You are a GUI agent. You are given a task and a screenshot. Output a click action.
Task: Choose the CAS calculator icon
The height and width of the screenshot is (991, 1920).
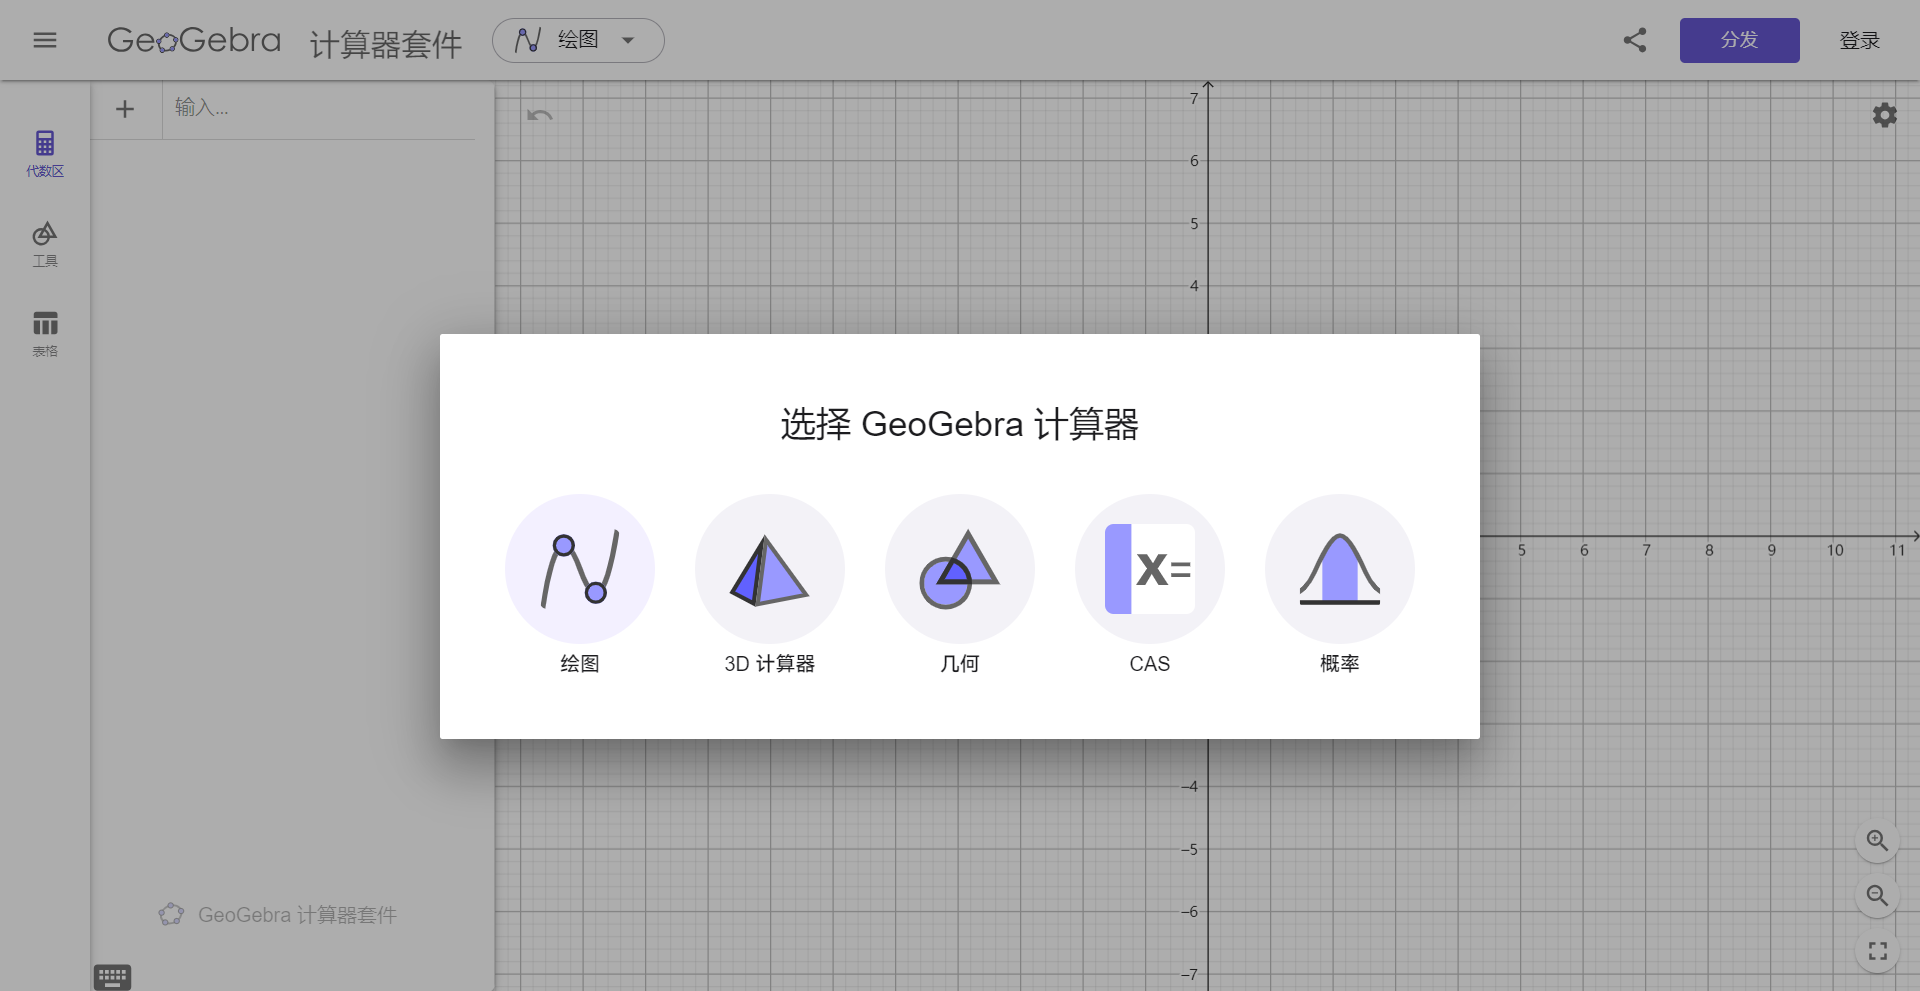click(1150, 569)
